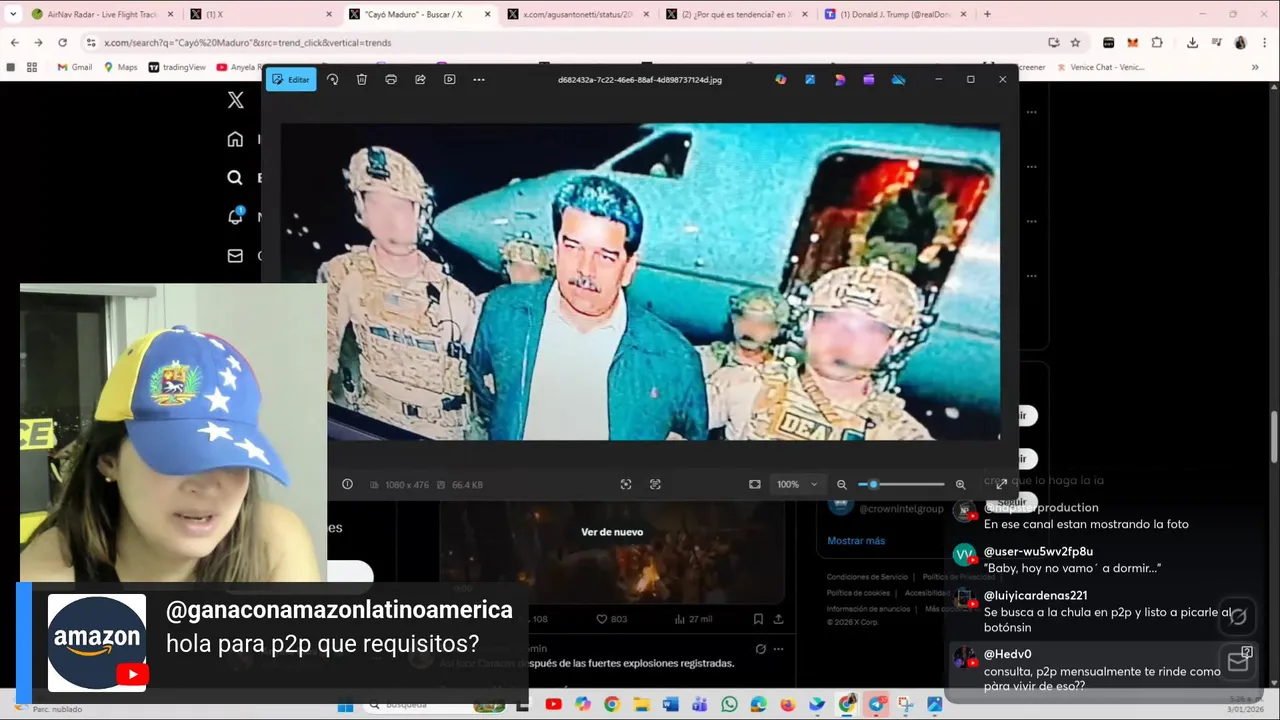Adjust the Photos zoom slider
Viewport: 1280px width, 720px height.
[x=901, y=484]
